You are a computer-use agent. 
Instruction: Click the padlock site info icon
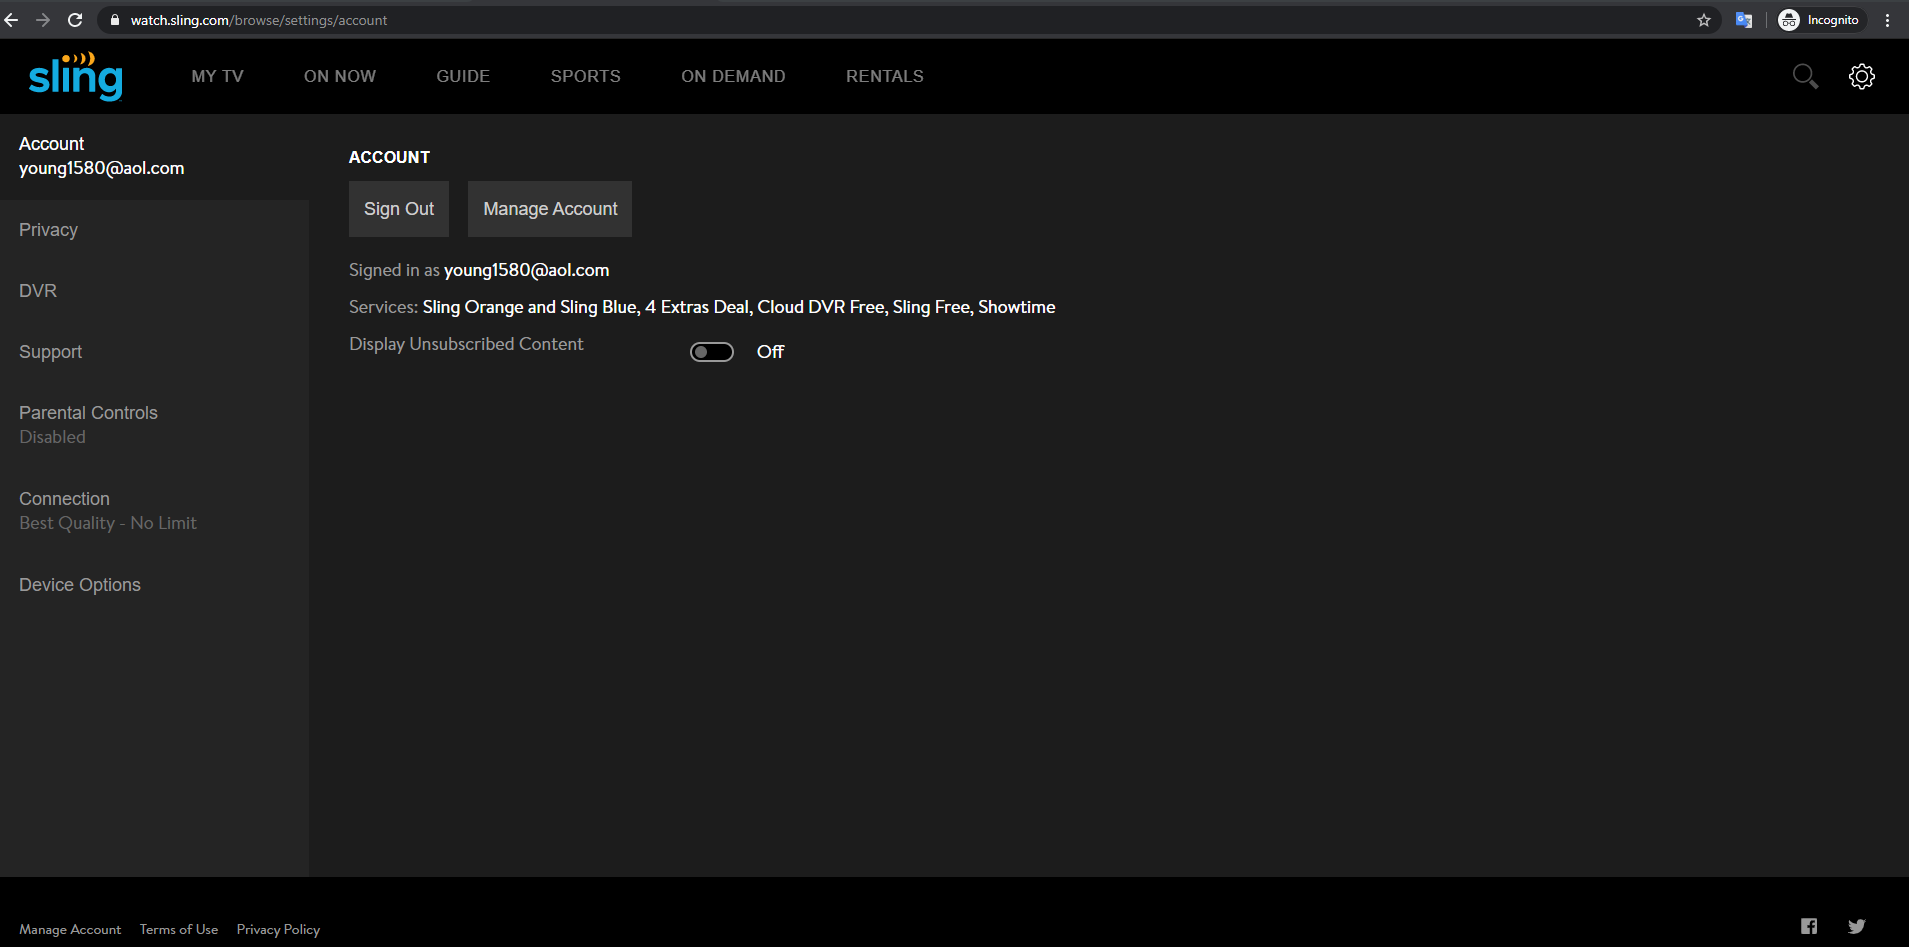(115, 20)
